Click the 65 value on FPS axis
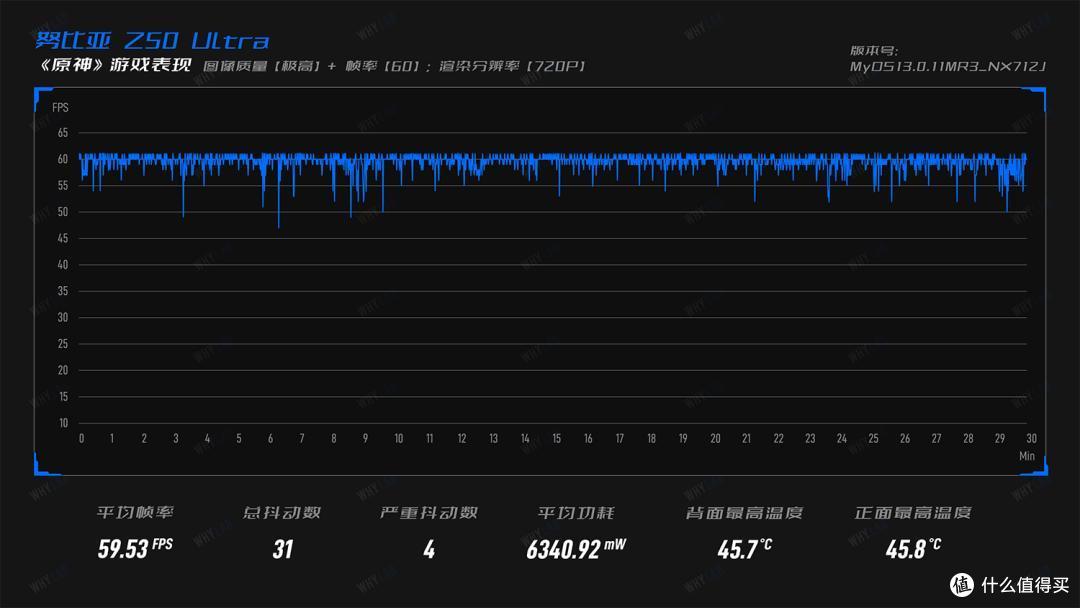This screenshot has width=1080, height=608. (x=63, y=133)
